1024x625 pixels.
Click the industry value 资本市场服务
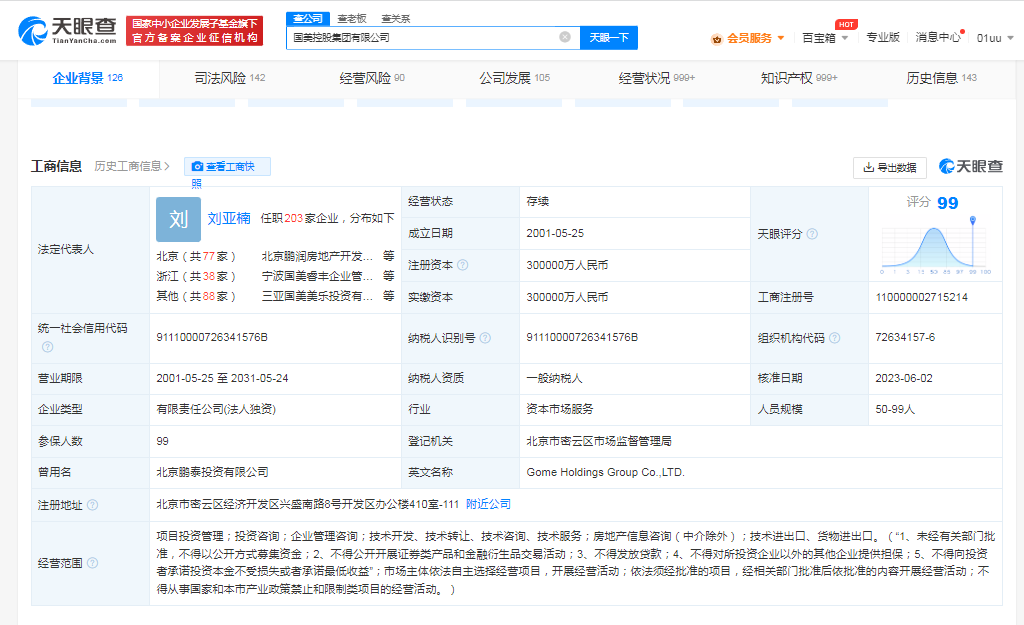[x=560, y=409]
